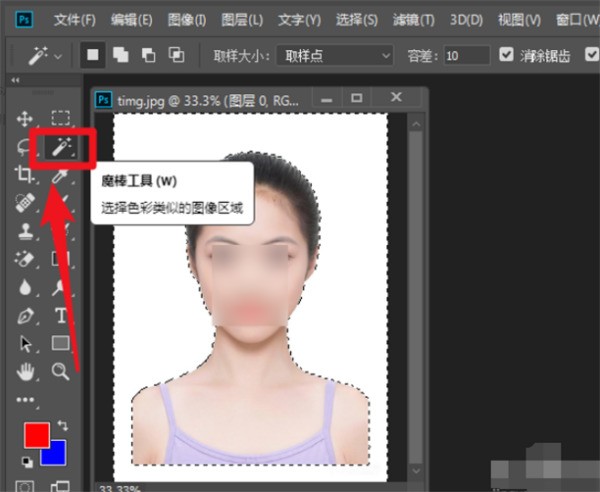This screenshot has height=492, width=600.
Task: Click the red foreground color swatch
Action: coord(35,436)
